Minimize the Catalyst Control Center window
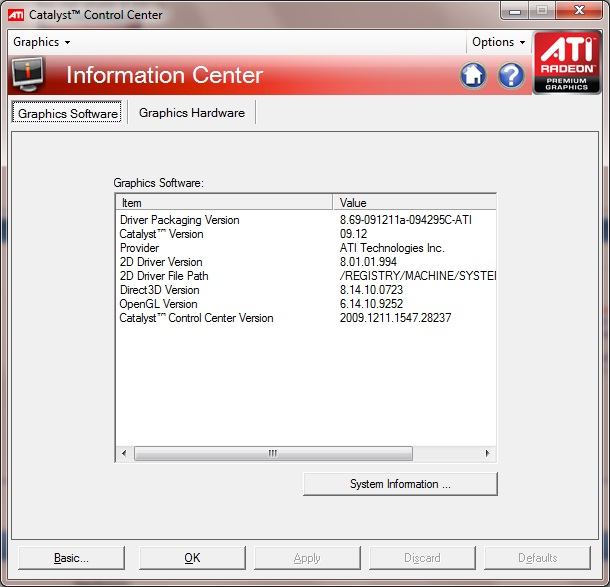Image resolution: width=610 pixels, height=587 pixels. coord(515,11)
